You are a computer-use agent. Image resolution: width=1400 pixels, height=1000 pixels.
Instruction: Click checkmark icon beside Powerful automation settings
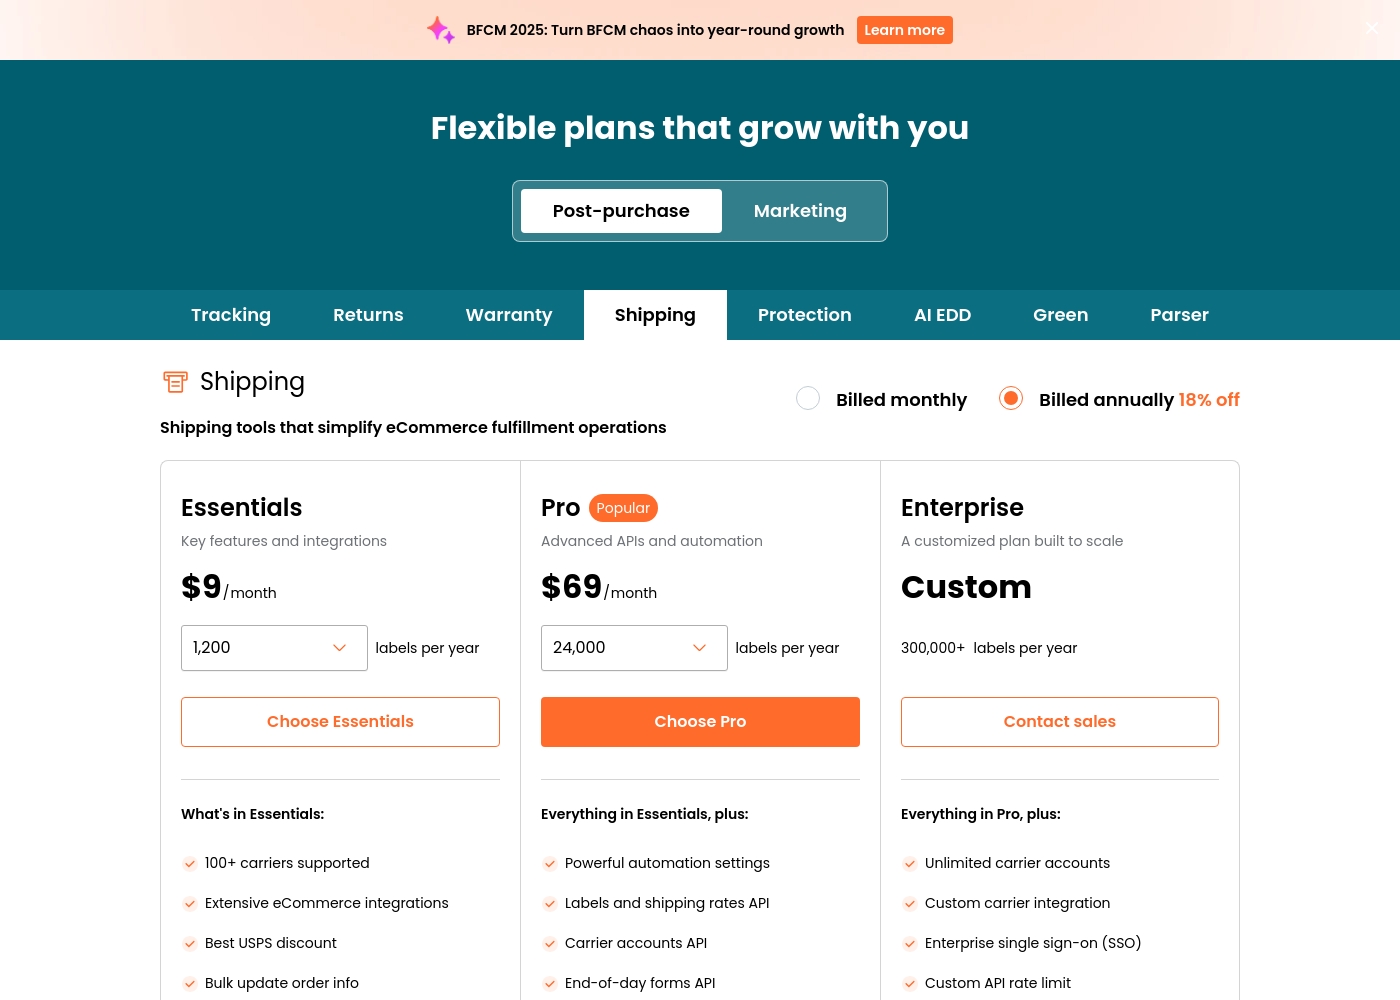pyautogui.click(x=549, y=864)
